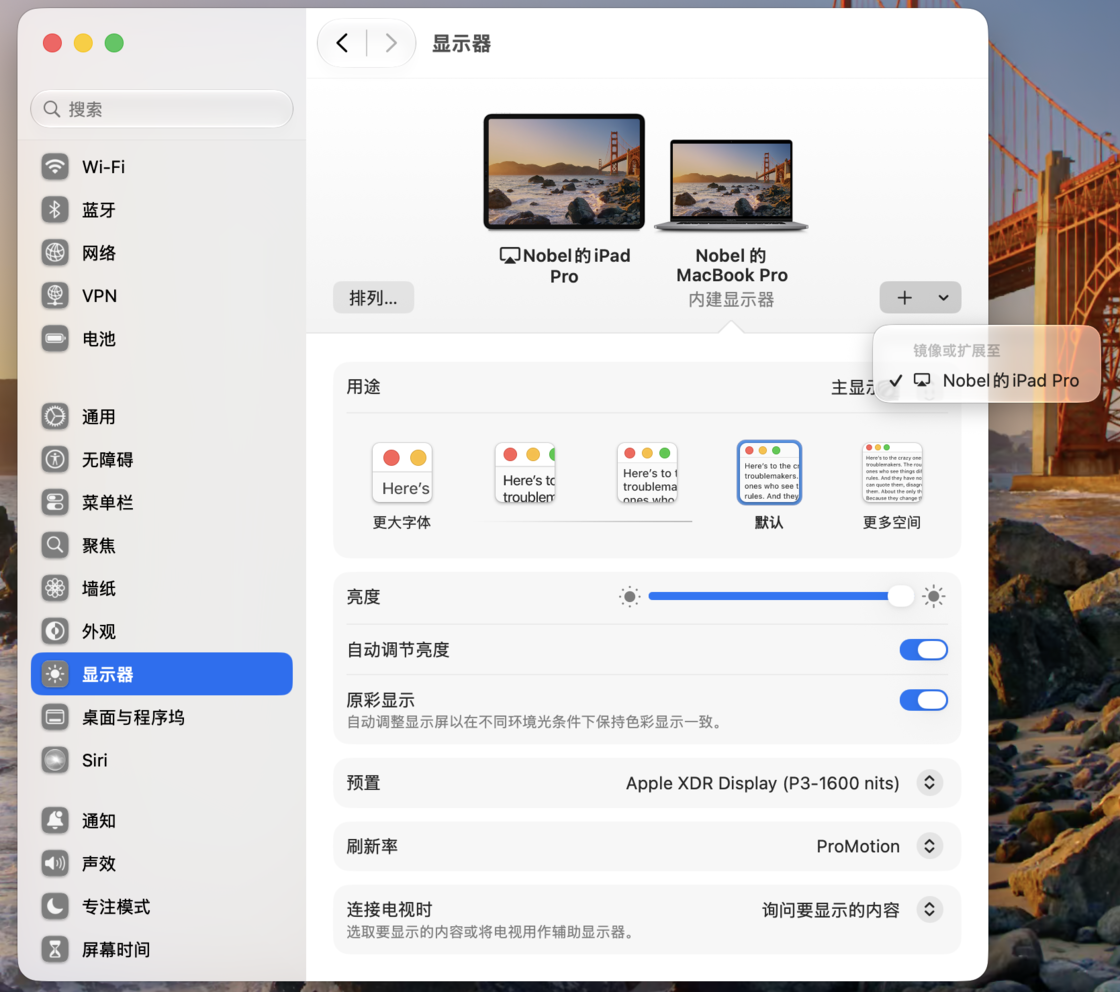The image size is (1120, 992).
Task: Click the 无障碍 accessibility icon
Action: 55,459
